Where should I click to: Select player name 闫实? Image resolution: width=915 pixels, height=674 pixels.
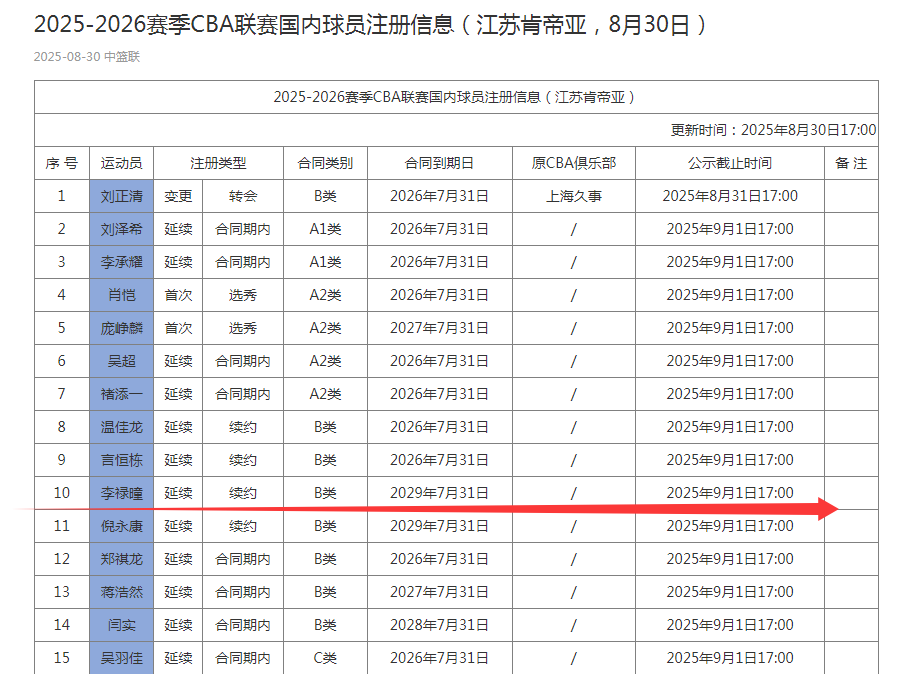coord(121,625)
